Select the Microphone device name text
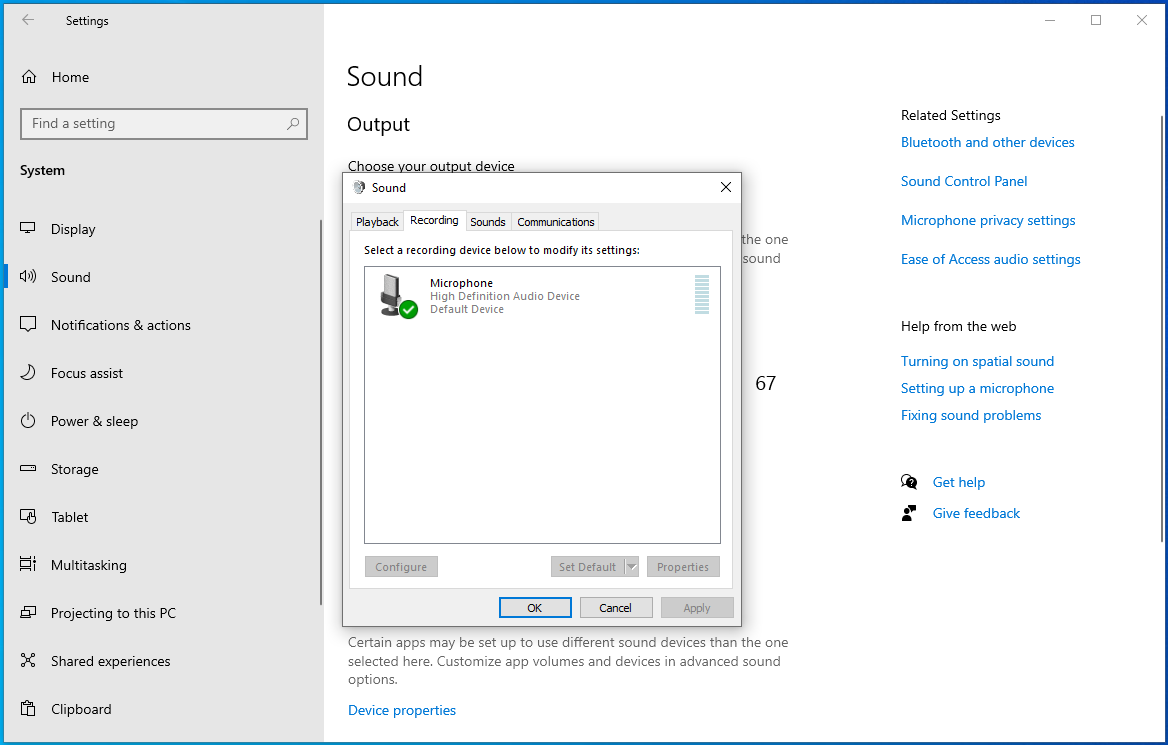 click(x=461, y=283)
